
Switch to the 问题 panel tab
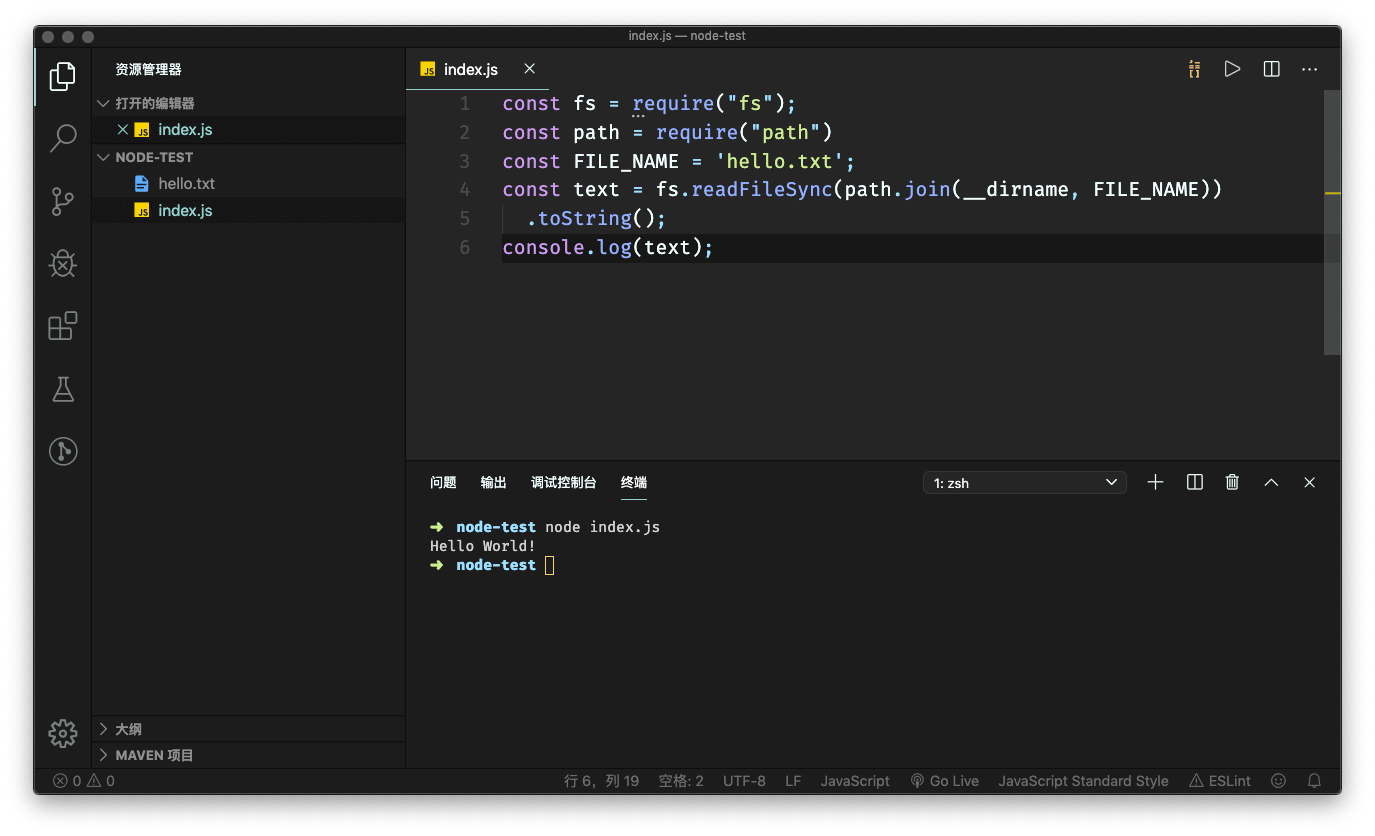(443, 482)
